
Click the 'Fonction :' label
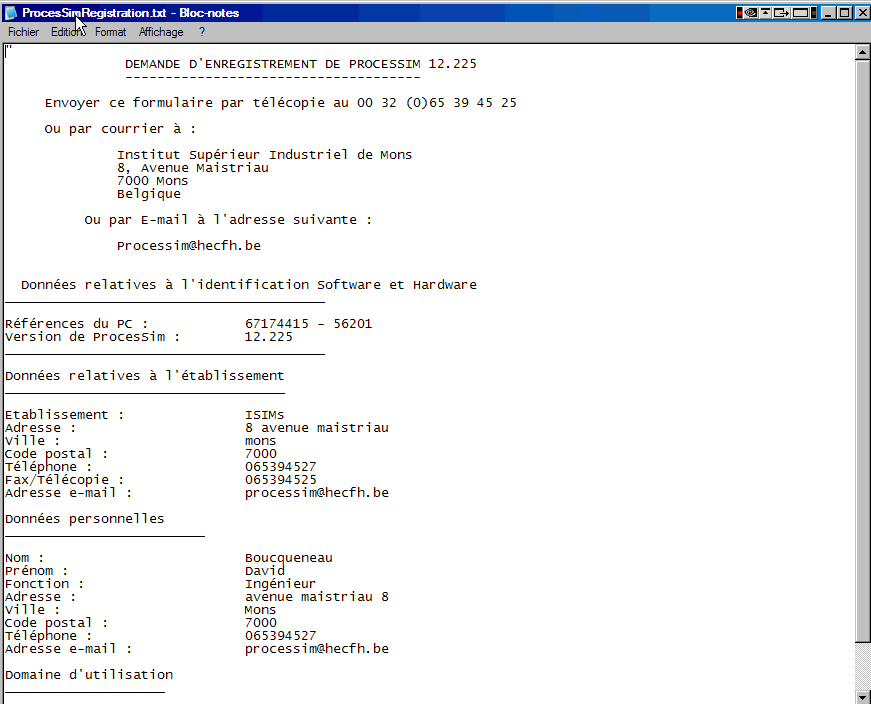[x=44, y=584]
